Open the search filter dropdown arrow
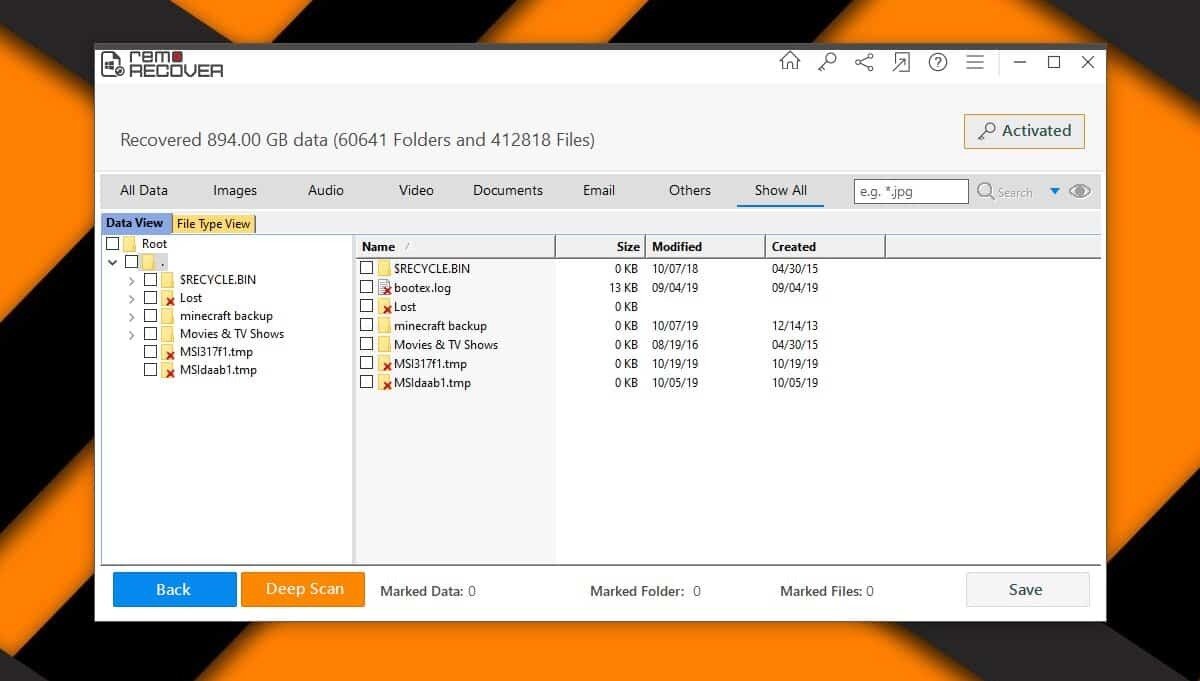This screenshot has height=681, width=1200. coord(1055,191)
